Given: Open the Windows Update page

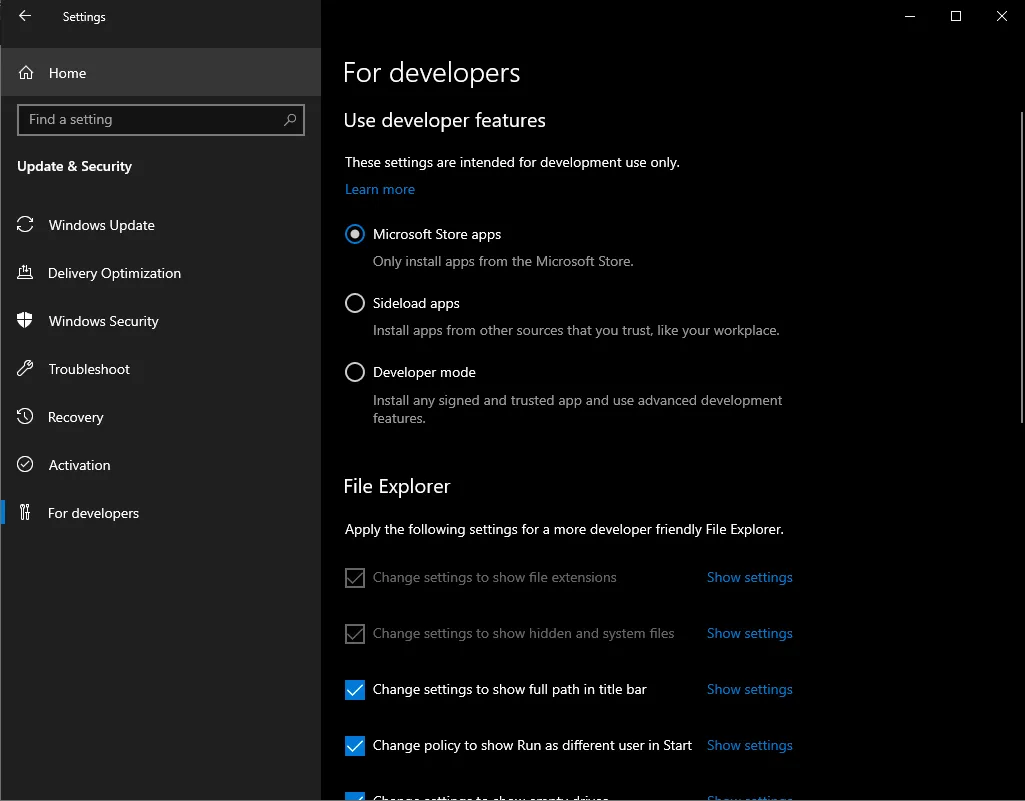Looking at the screenshot, I should pos(161,225).
